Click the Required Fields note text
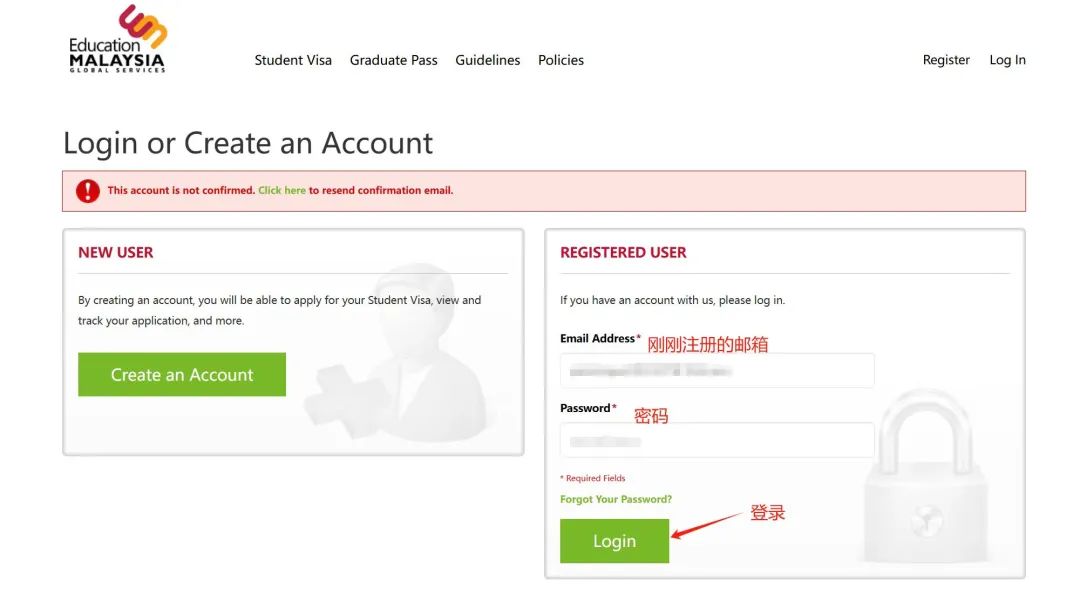The height and width of the screenshot is (614, 1080). click(x=593, y=478)
